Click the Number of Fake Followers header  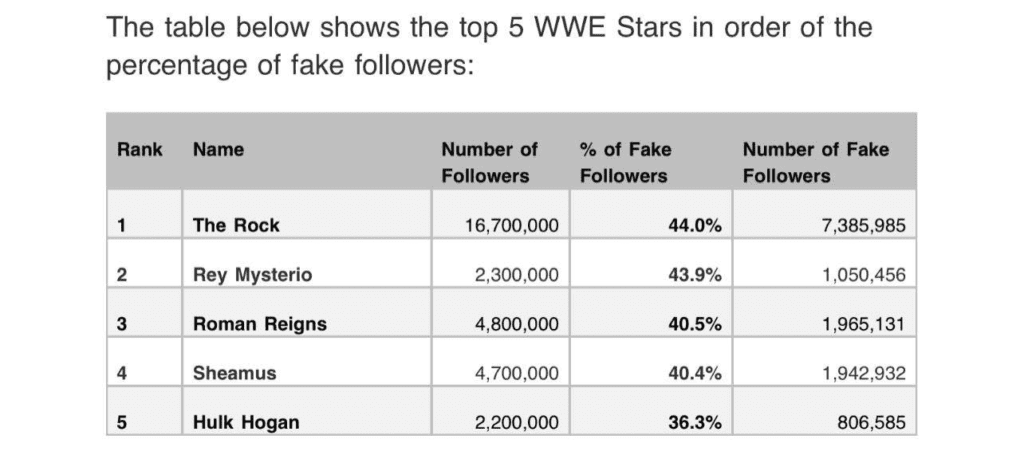[x=815, y=162]
